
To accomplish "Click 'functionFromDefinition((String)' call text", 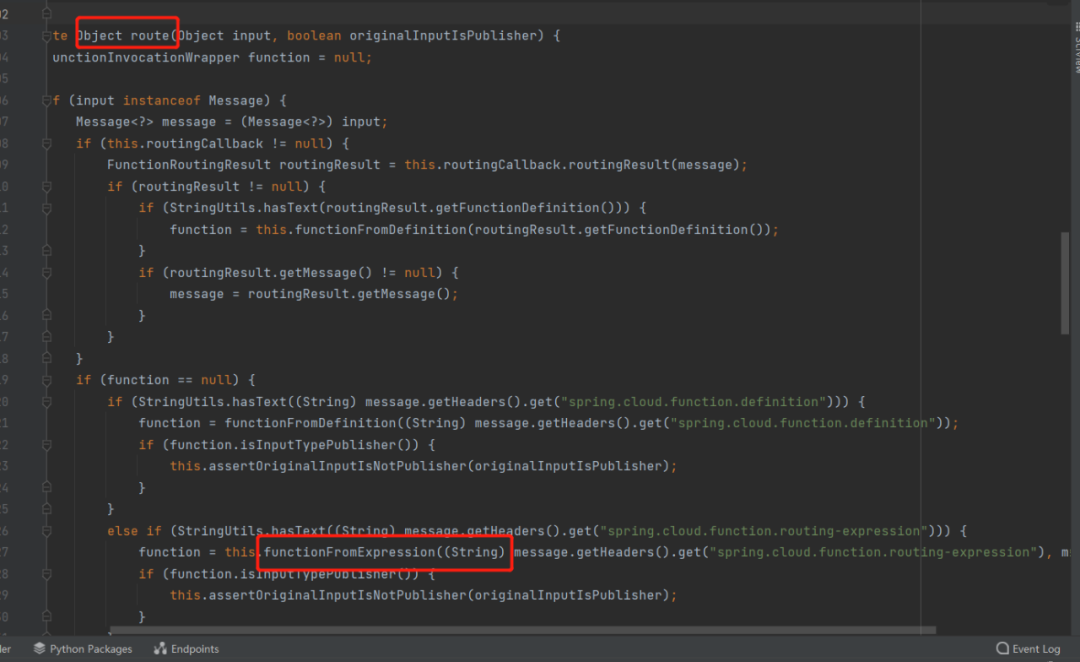I will coord(345,424).
